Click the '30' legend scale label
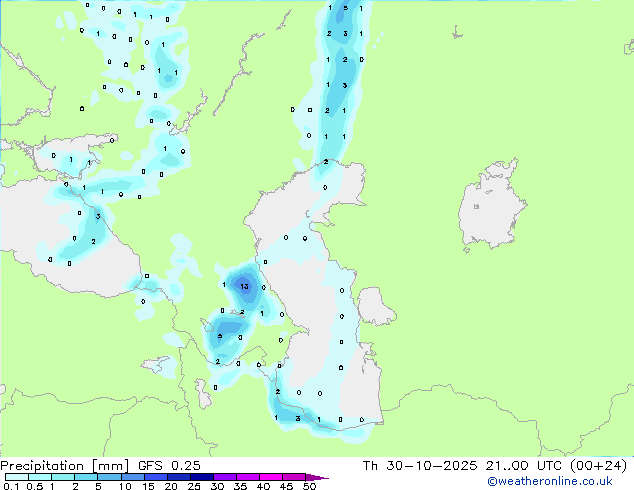Image resolution: width=634 pixels, height=490 pixels. pyautogui.click(x=217, y=486)
